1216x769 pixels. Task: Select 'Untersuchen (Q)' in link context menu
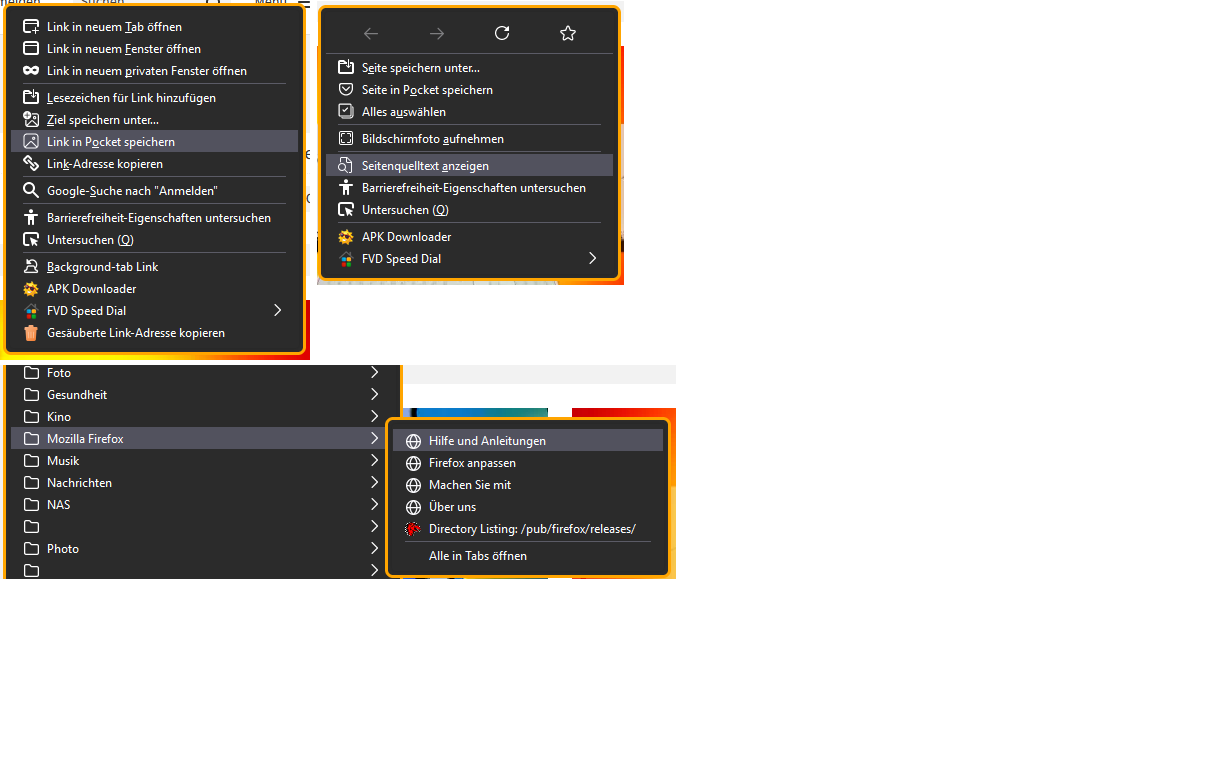pos(154,239)
